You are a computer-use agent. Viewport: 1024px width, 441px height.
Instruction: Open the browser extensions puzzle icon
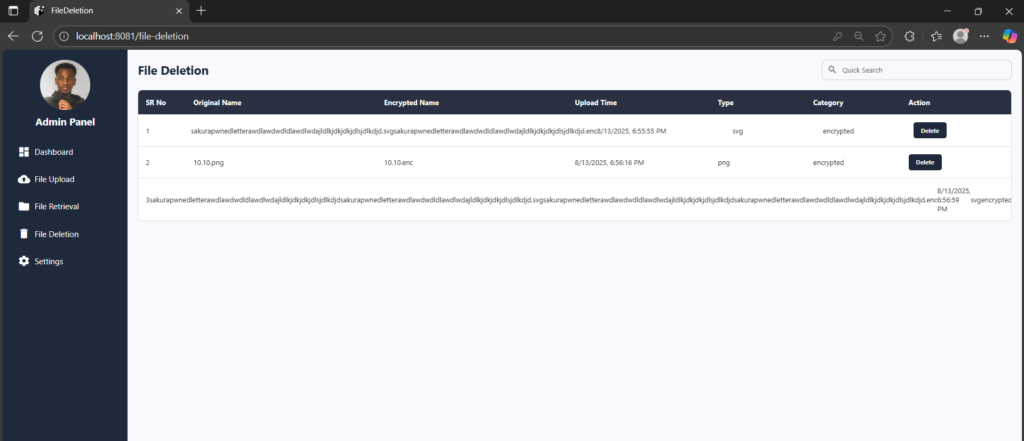click(x=909, y=37)
